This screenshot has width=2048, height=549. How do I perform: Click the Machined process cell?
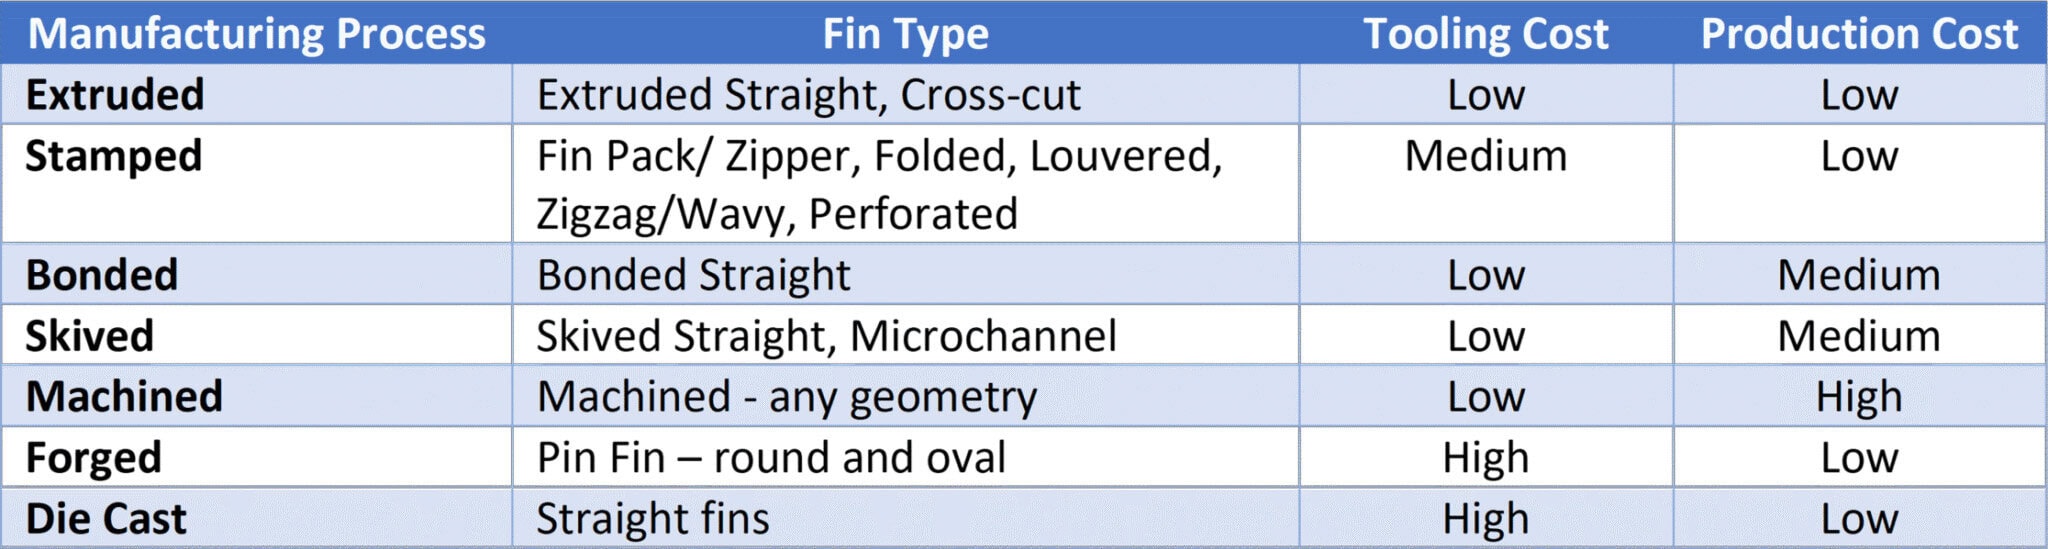pos(124,397)
